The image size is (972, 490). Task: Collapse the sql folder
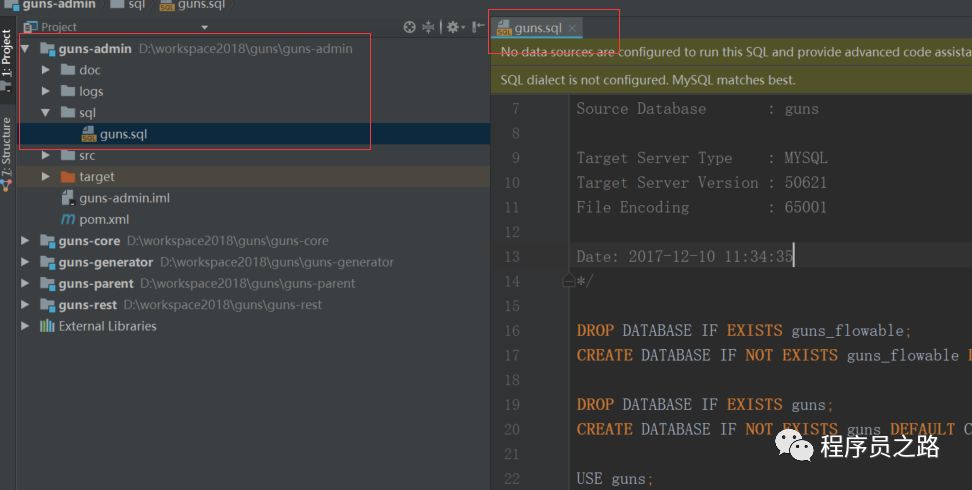[45, 113]
